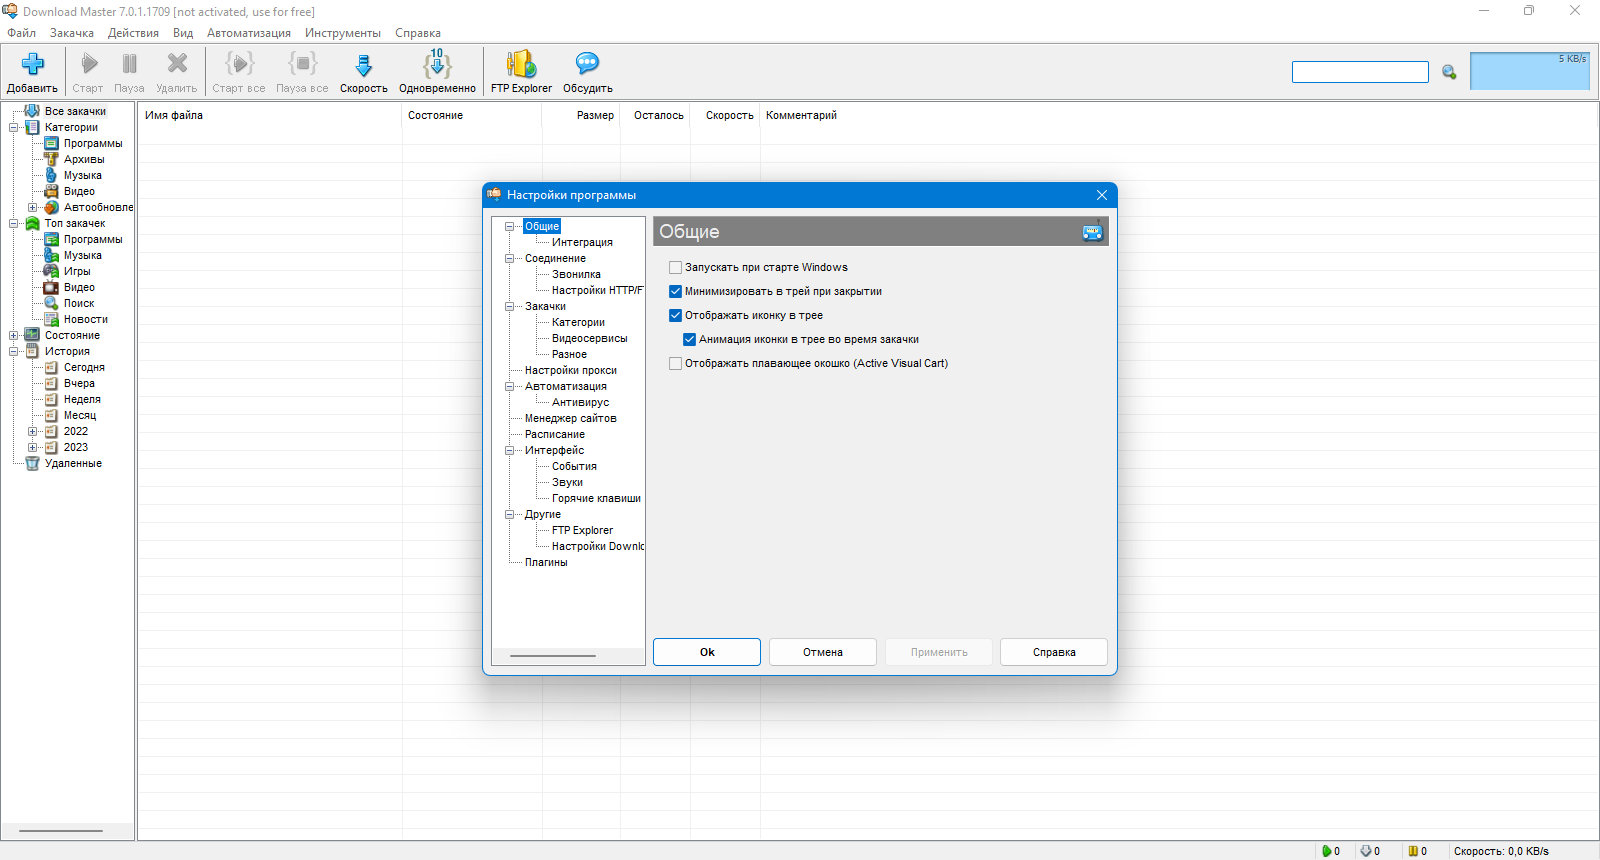Click the settings tree horizontal scrollbar
This screenshot has width=1600, height=860.
click(553, 656)
